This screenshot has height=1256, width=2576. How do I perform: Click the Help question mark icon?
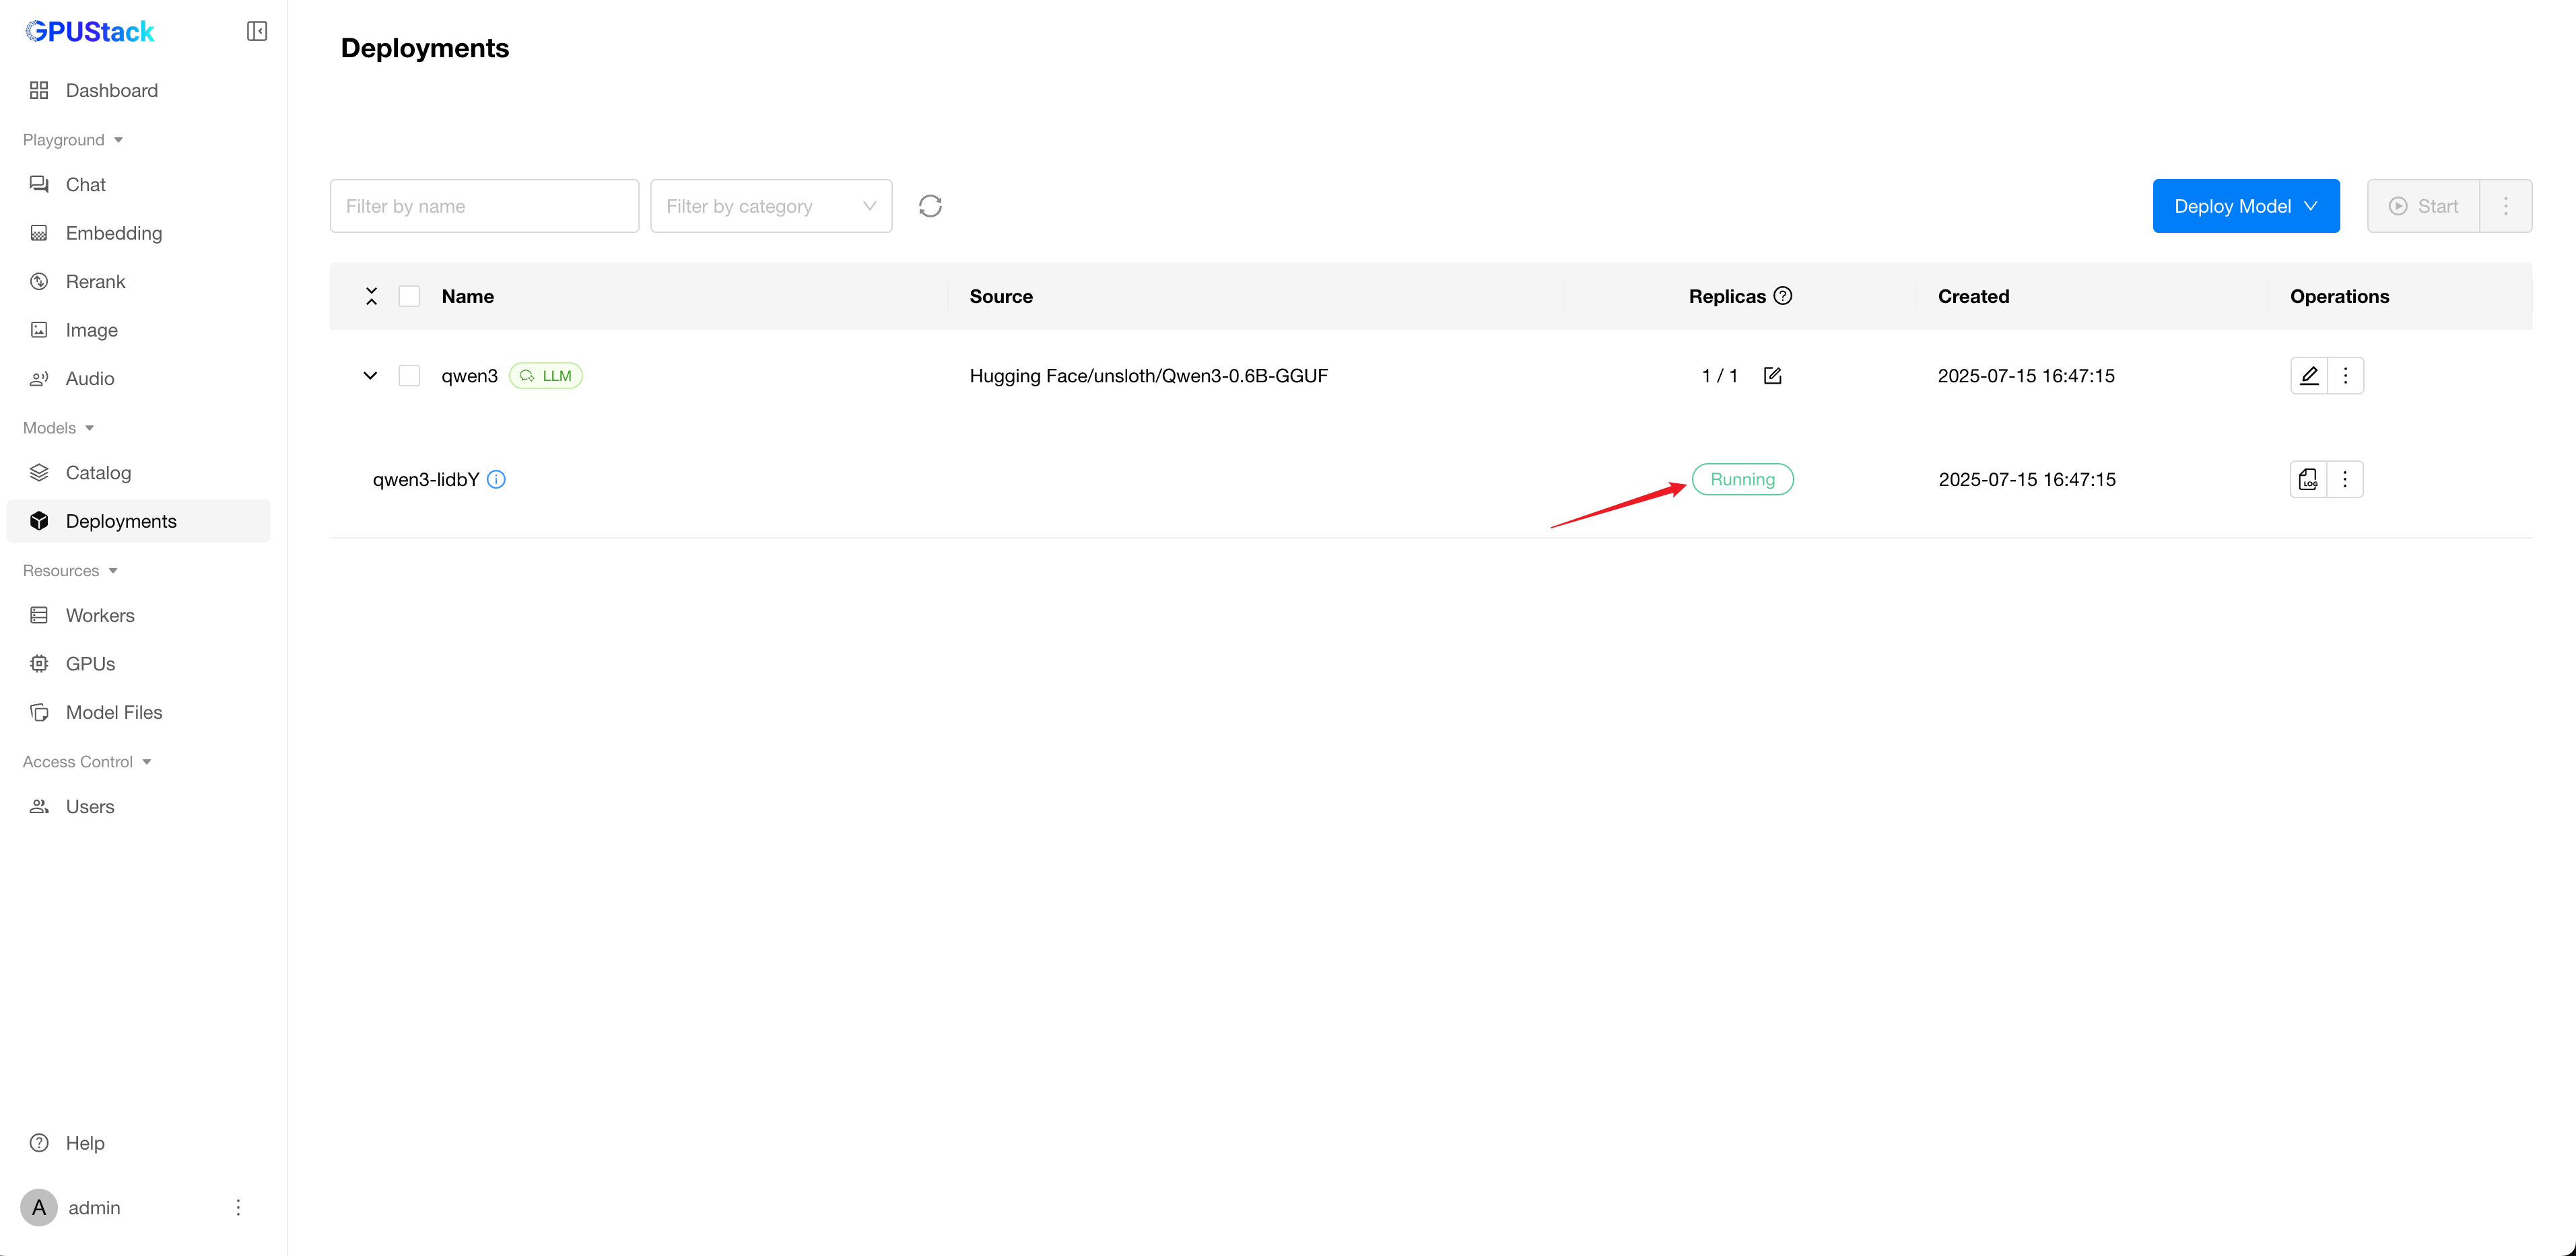coord(39,1143)
